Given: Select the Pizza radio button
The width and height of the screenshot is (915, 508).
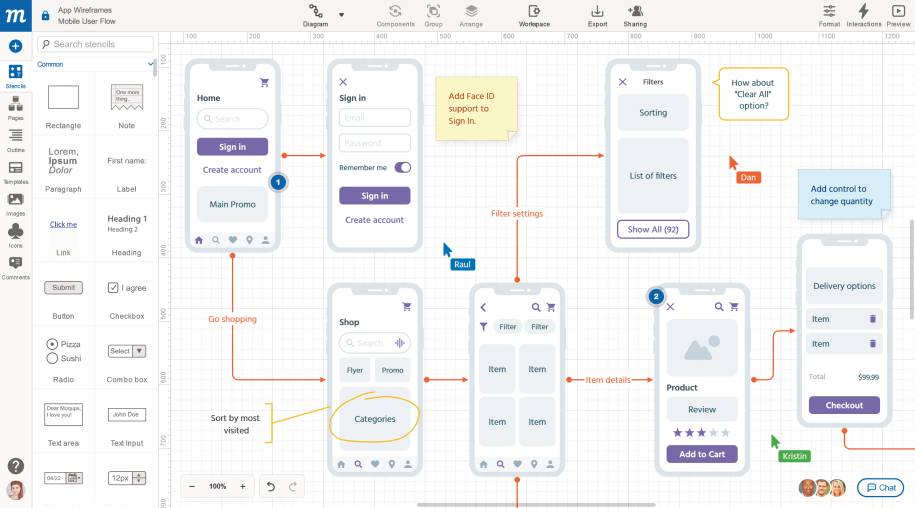Looking at the screenshot, I should [52, 344].
